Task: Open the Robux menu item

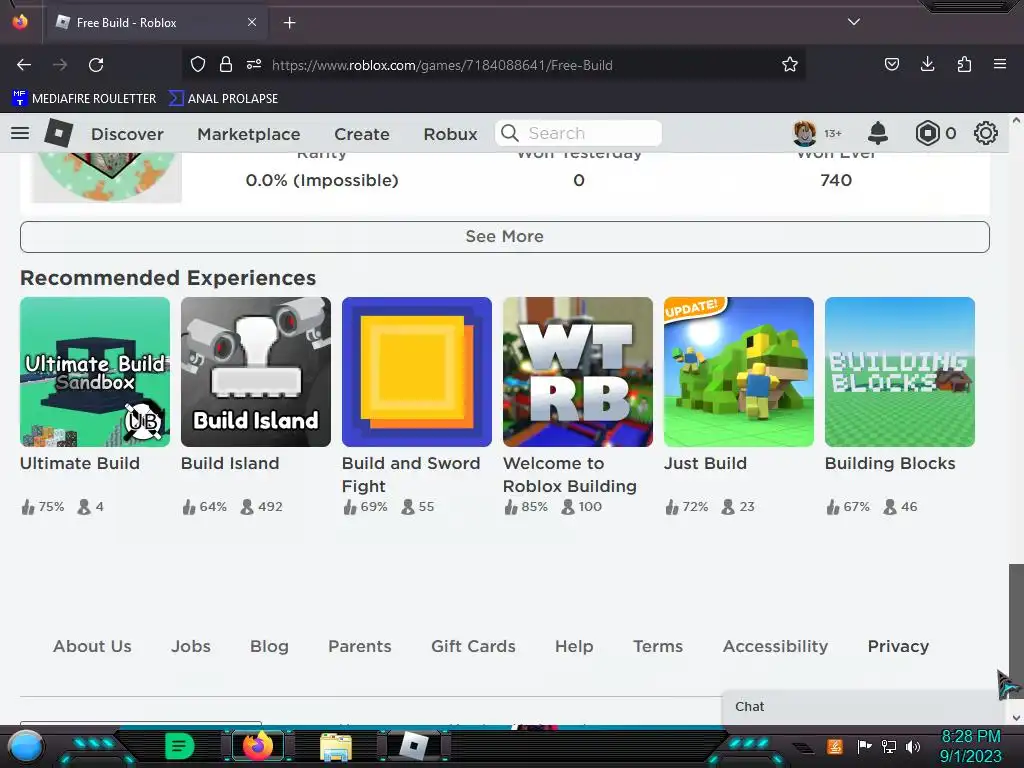Action: click(451, 134)
